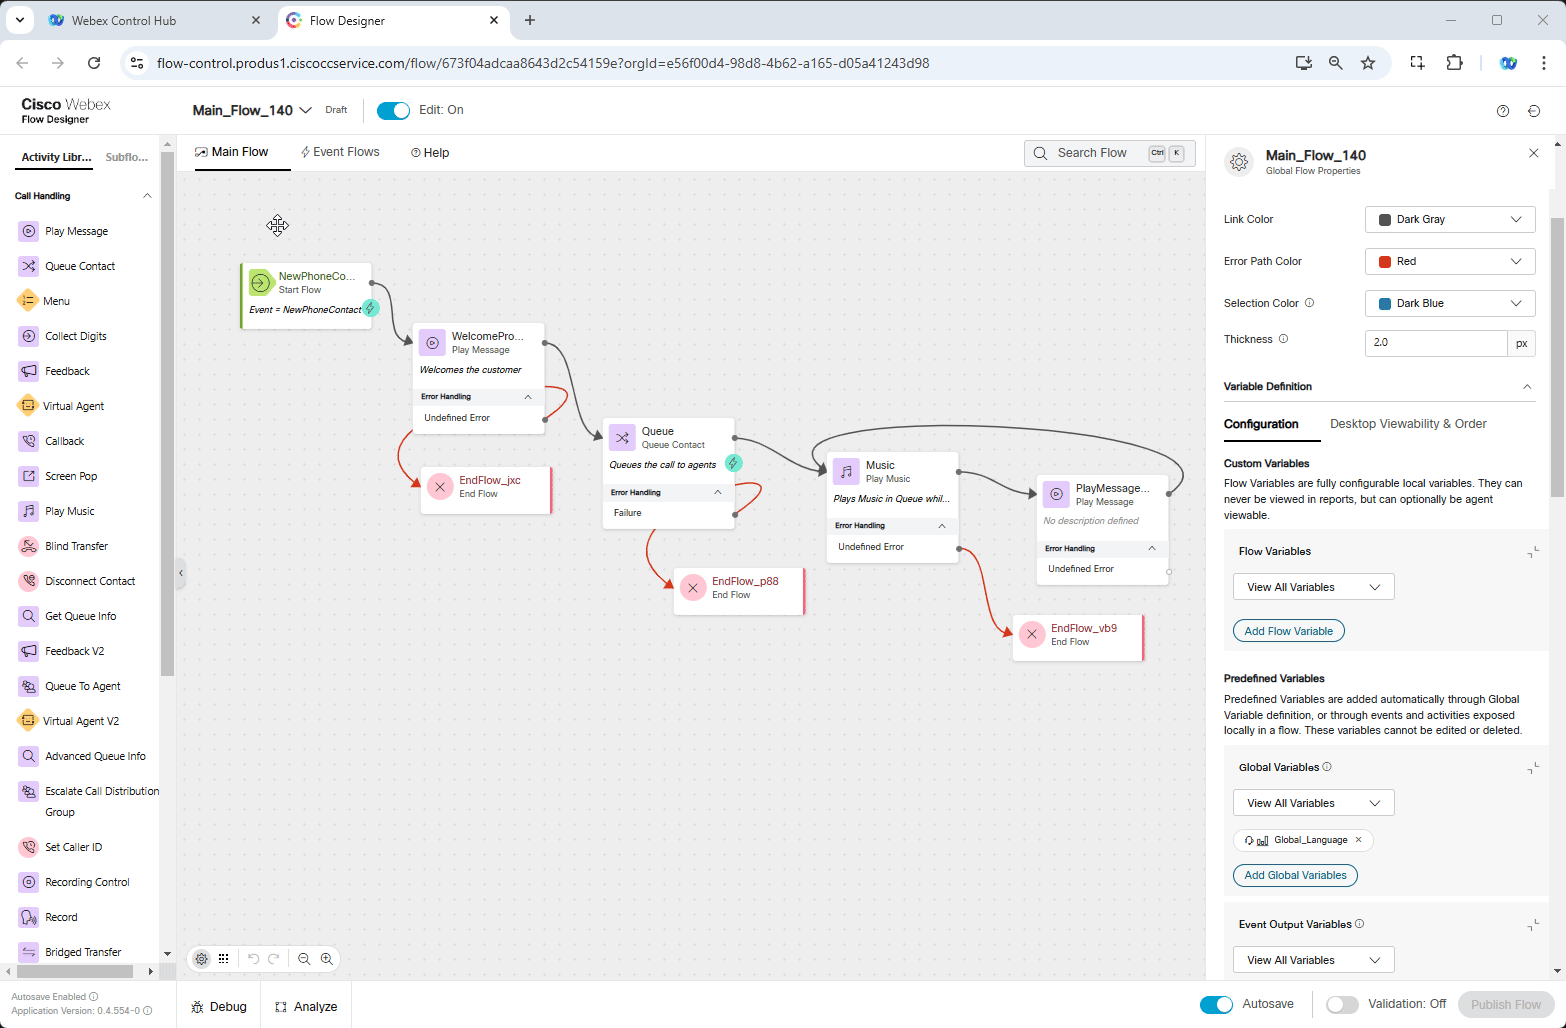Collapse the Variable Definition section
The width and height of the screenshot is (1566, 1028).
tap(1527, 387)
